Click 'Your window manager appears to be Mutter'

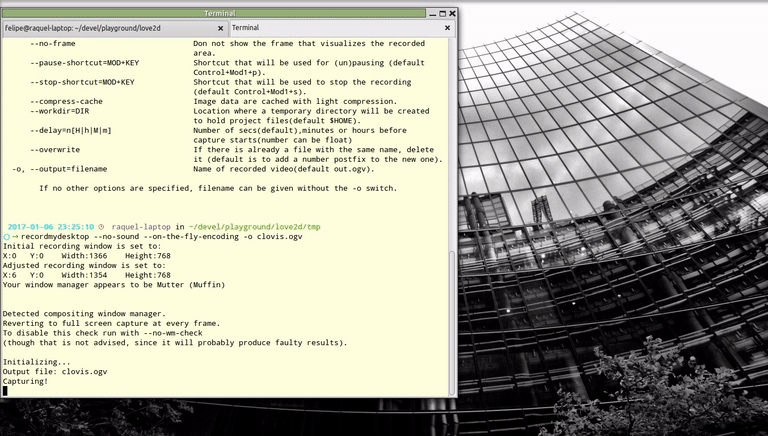tap(114, 285)
